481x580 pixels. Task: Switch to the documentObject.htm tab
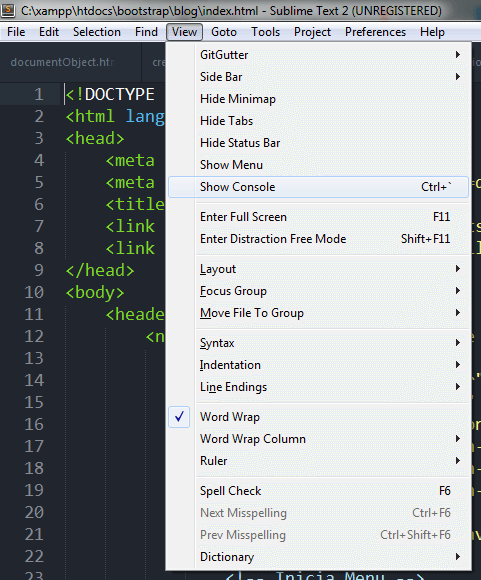tap(70, 62)
